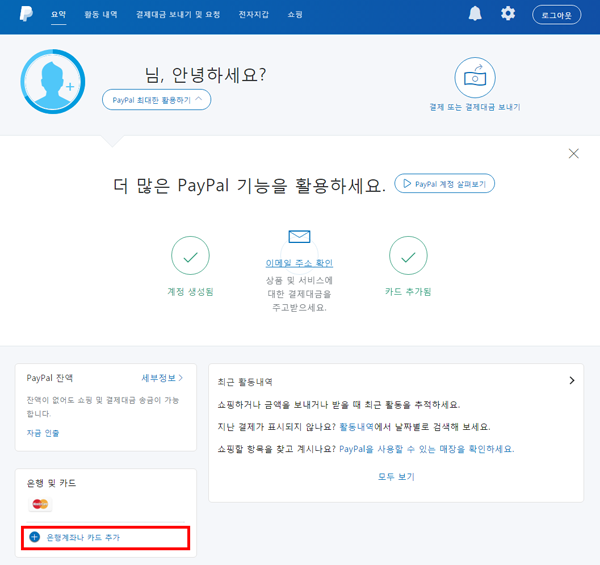This screenshot has height=565, width=600.
Task: Close the PayPal features panel
Action: coord(573,154)
